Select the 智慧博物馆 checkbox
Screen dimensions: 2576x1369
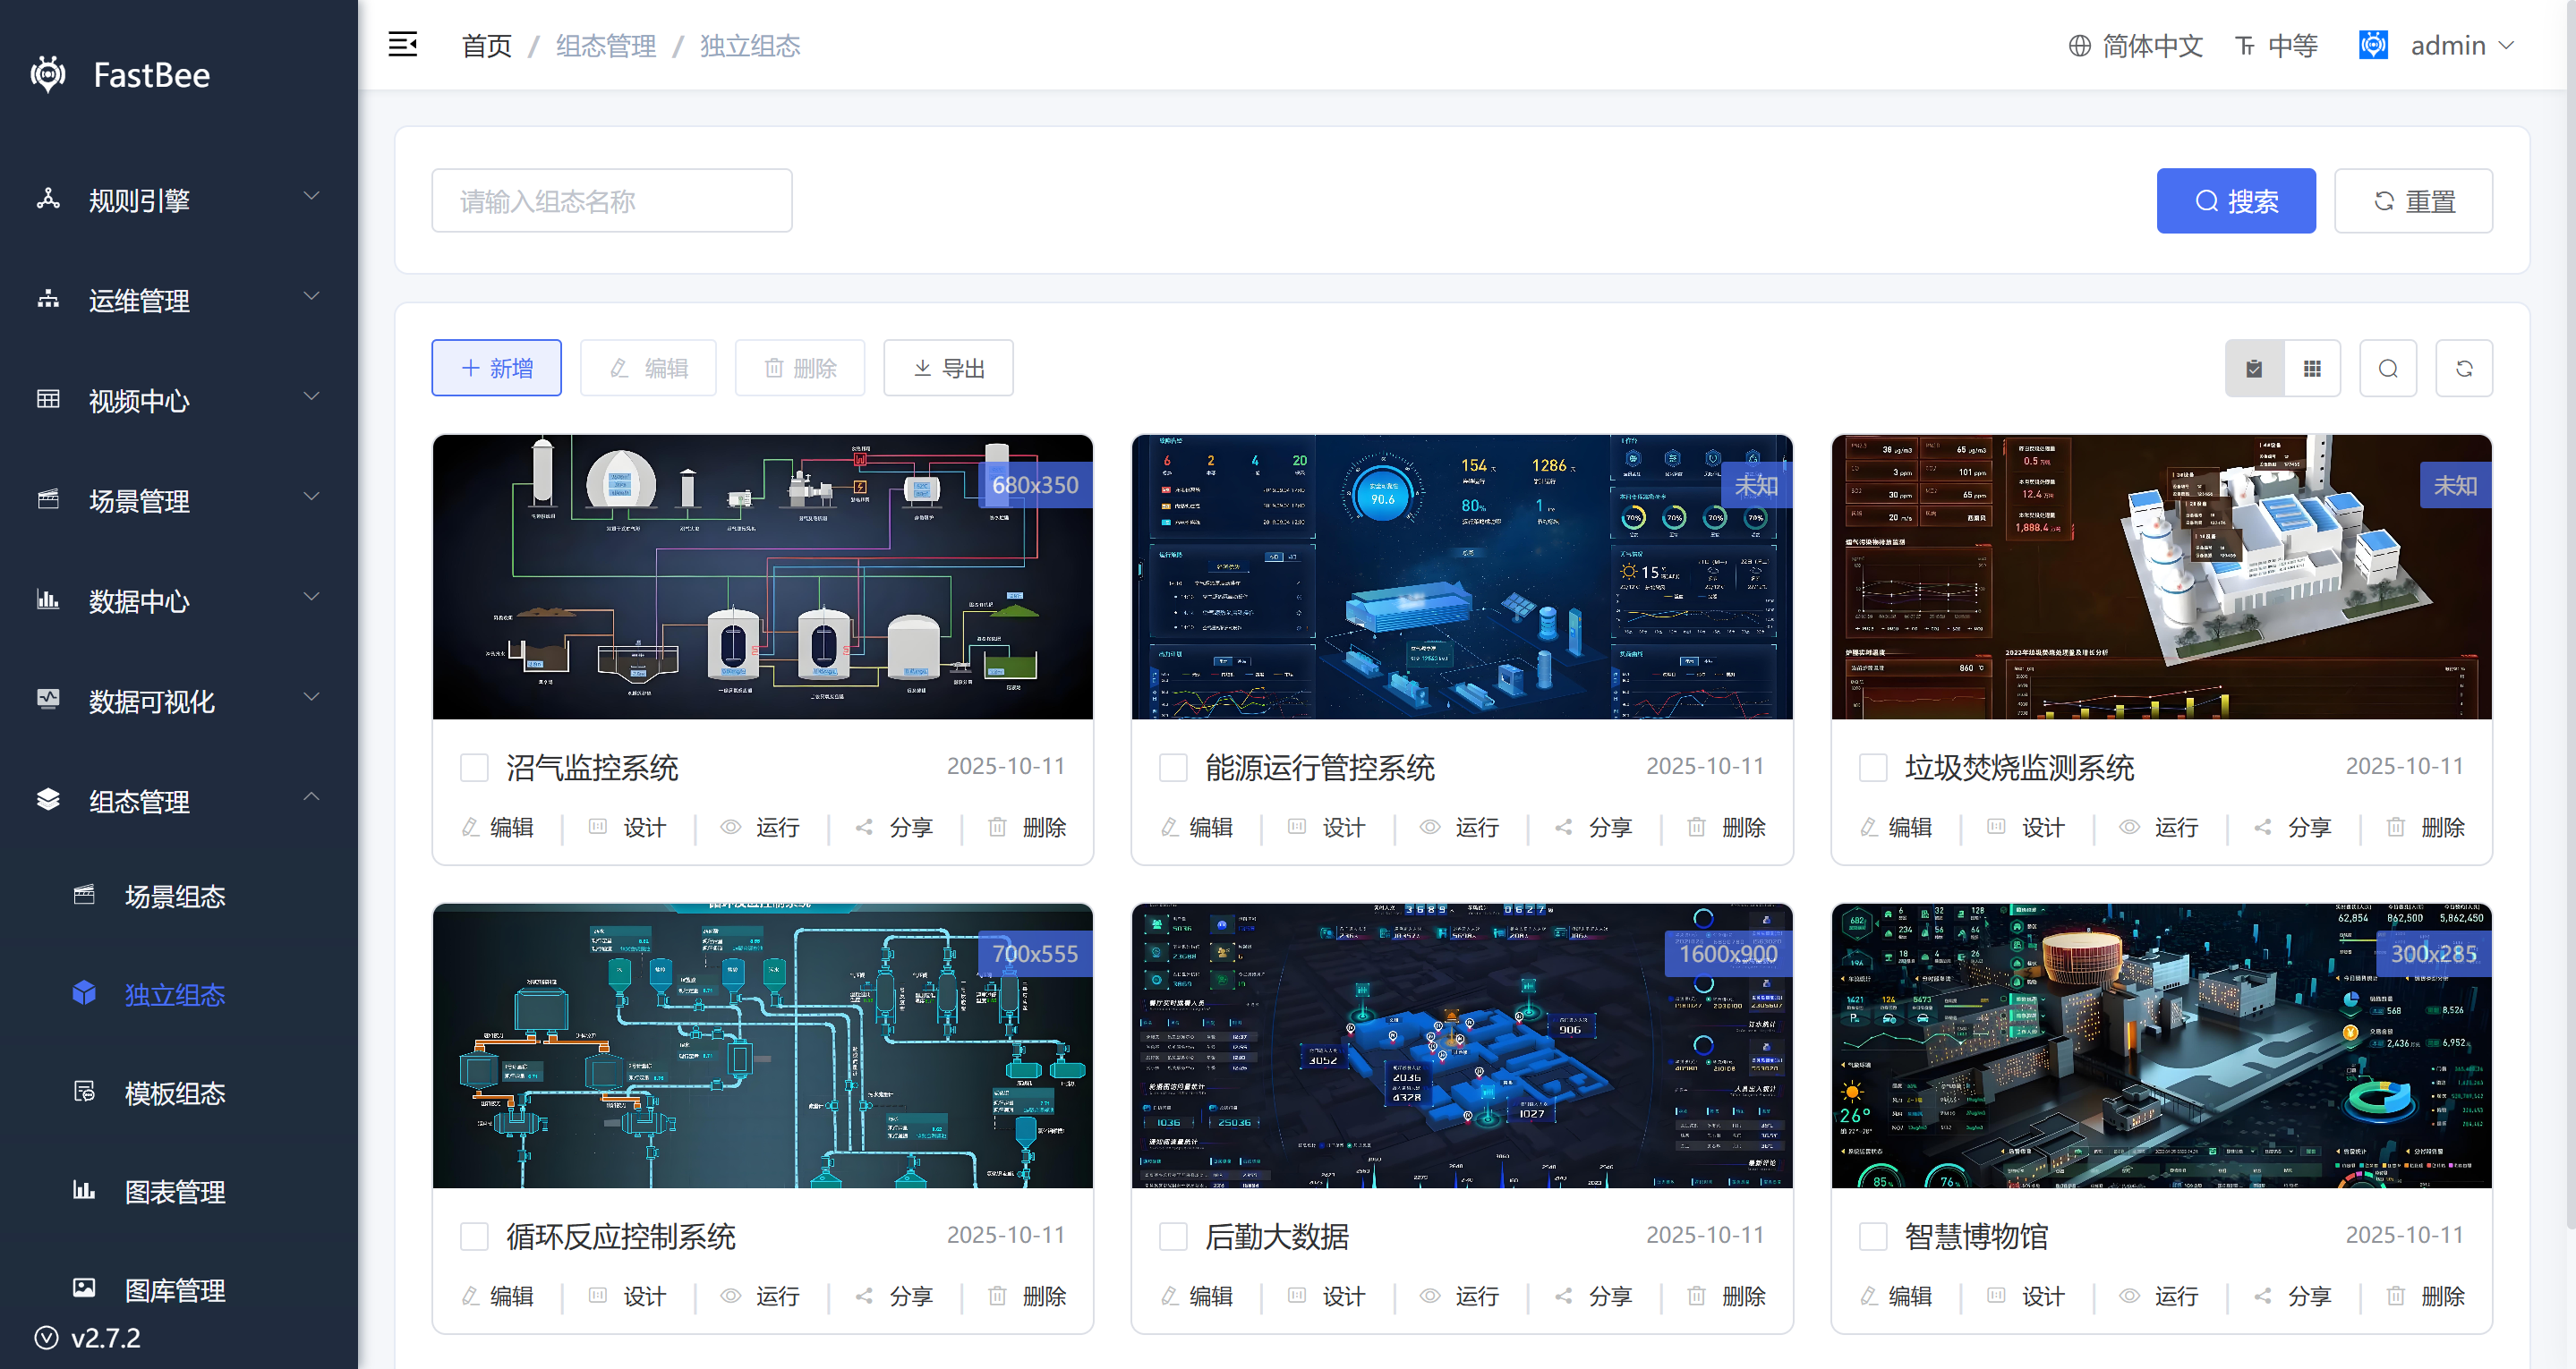1872,1236
